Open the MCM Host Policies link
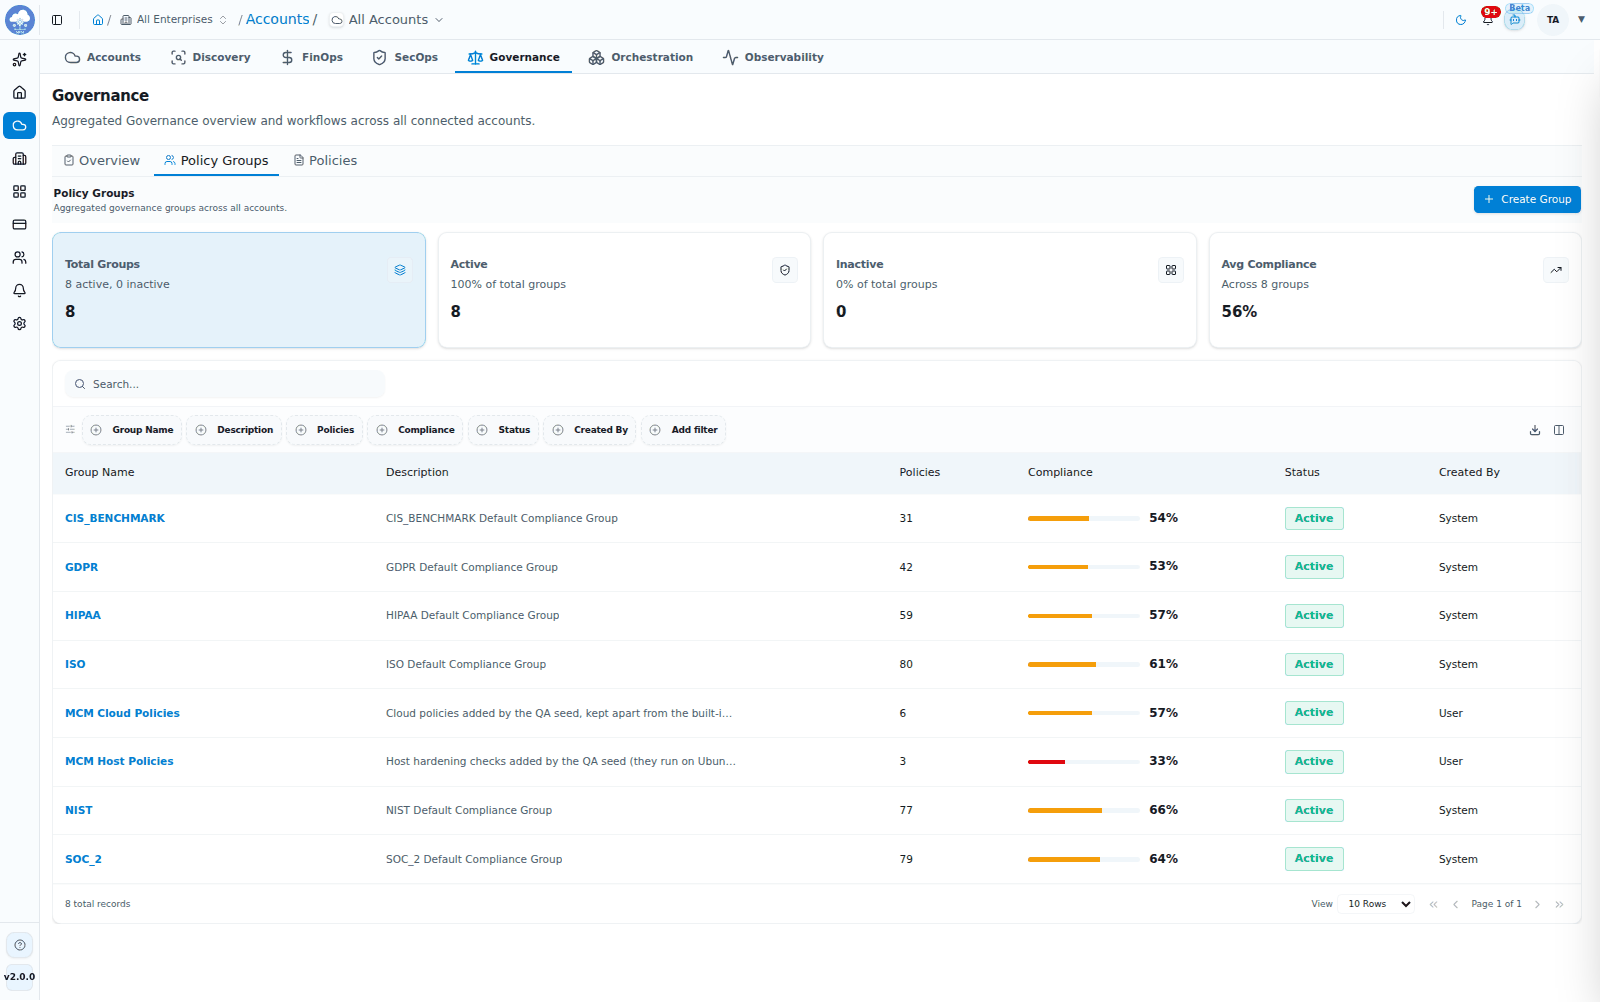1600x1002 pixels. point(119,762)
